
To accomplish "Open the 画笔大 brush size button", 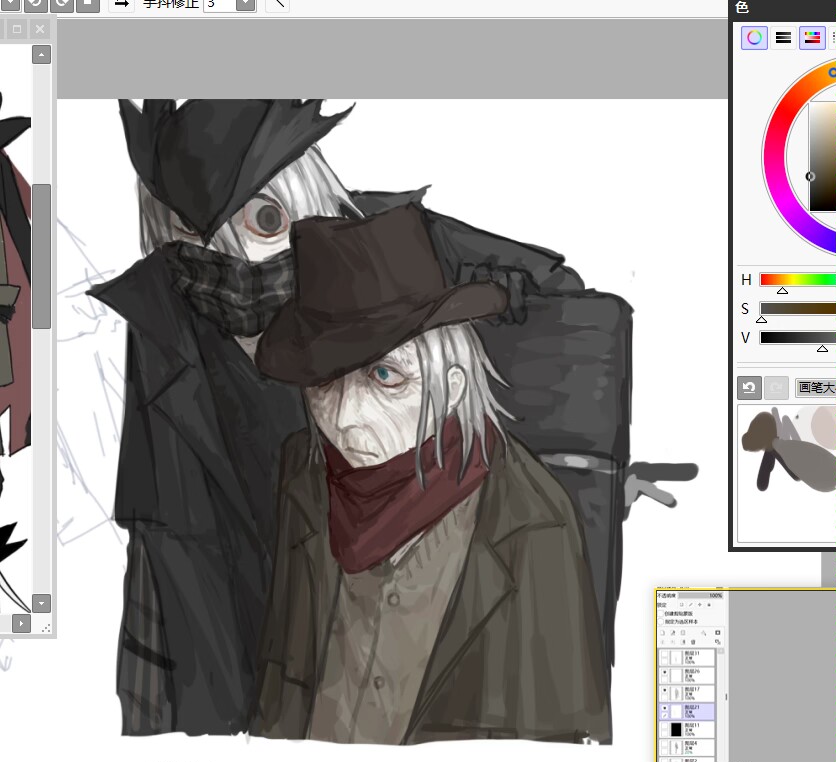I will tap(816, 388).
